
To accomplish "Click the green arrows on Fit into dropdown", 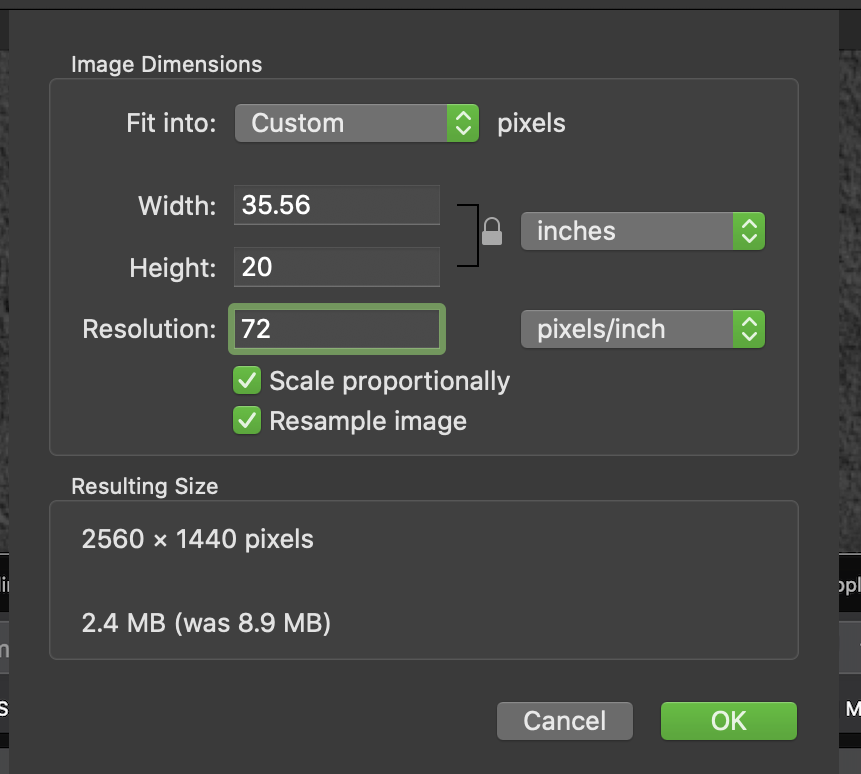I will click(x=462, y=123).
